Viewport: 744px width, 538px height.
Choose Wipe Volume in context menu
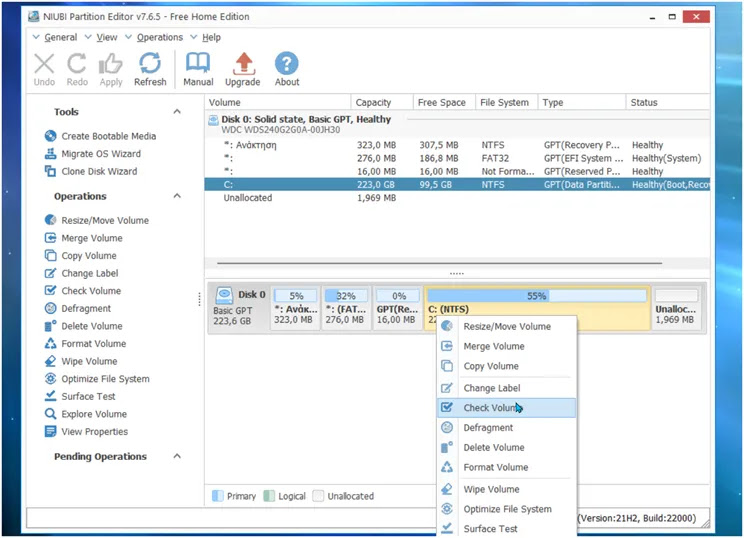pyautogui.click(x=507, y=489)
